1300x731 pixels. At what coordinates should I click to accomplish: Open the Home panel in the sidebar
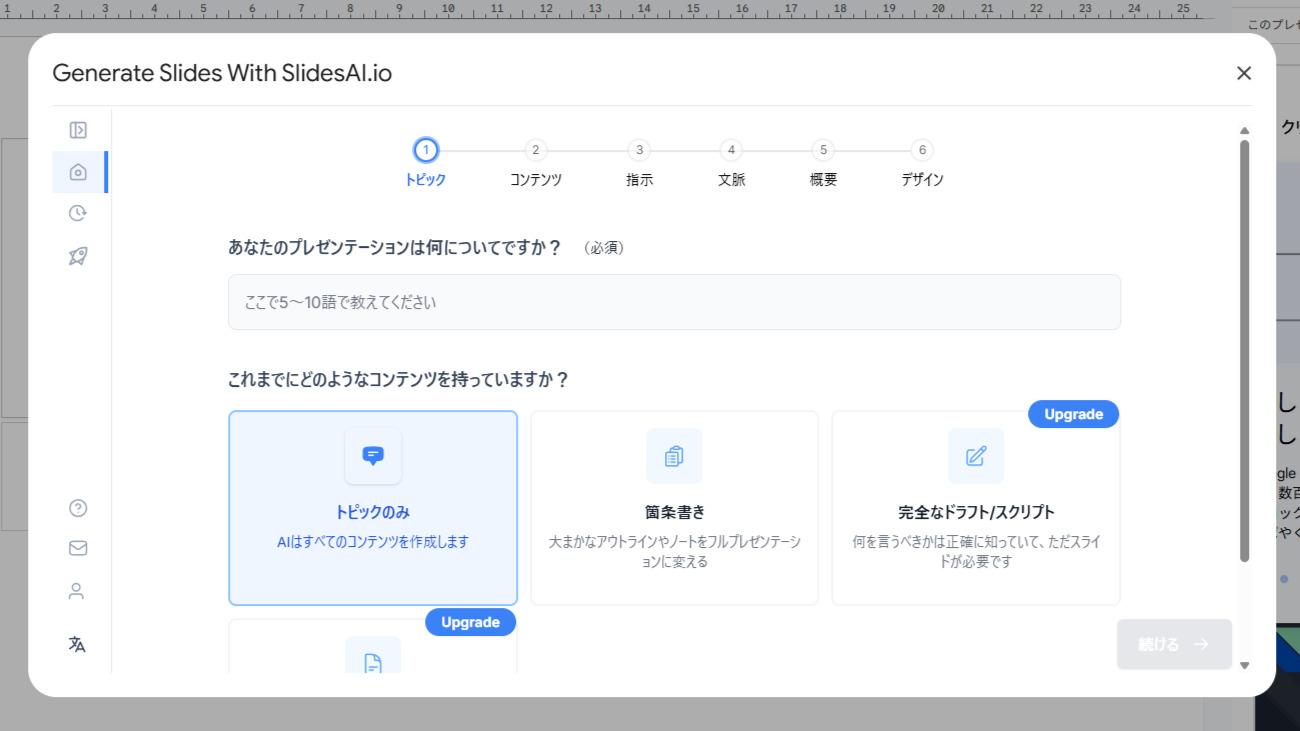[77, 170]
